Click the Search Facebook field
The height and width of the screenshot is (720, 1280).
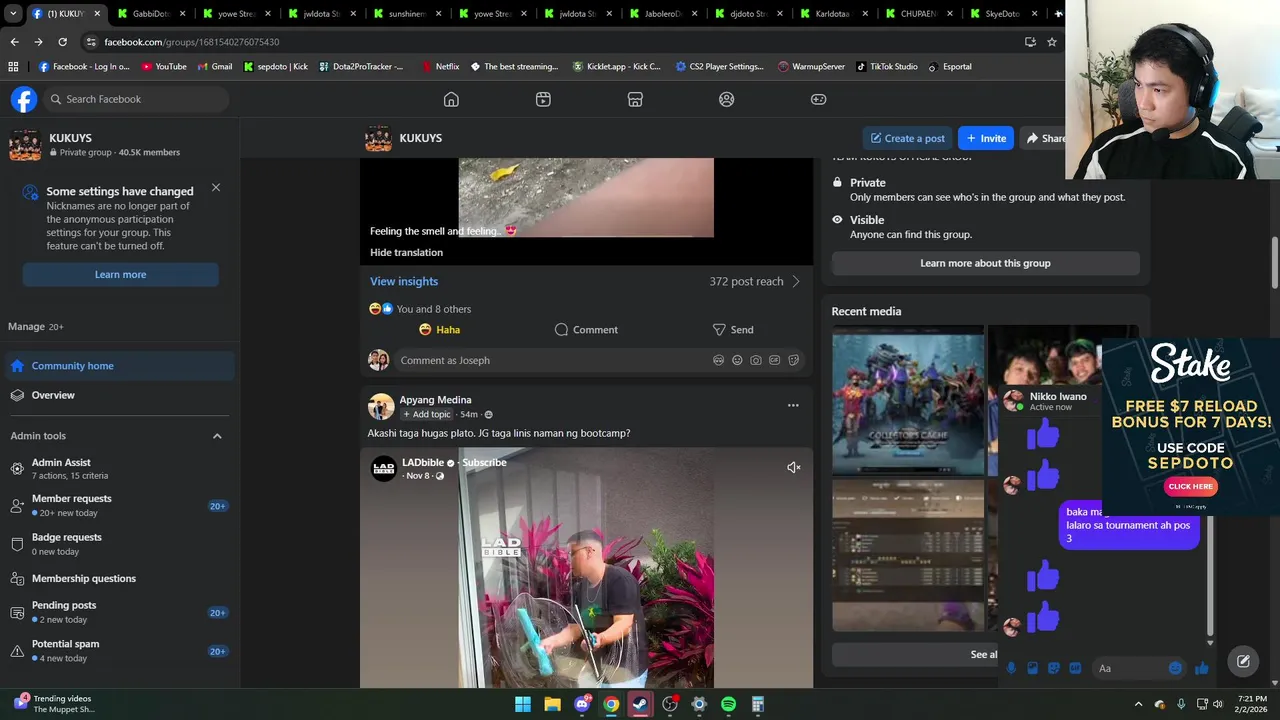pyautogui.click(x=136, y=99)
